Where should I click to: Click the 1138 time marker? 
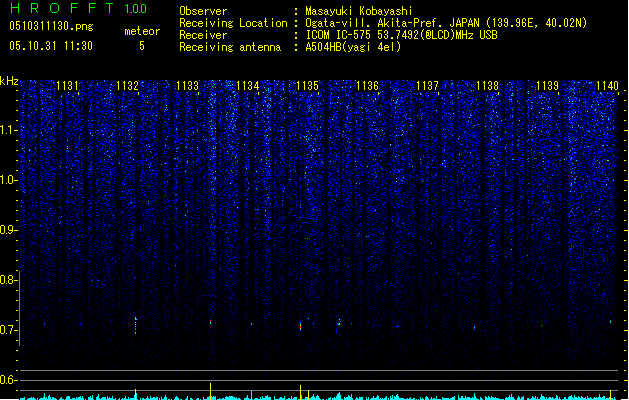(x=487, y=86)
